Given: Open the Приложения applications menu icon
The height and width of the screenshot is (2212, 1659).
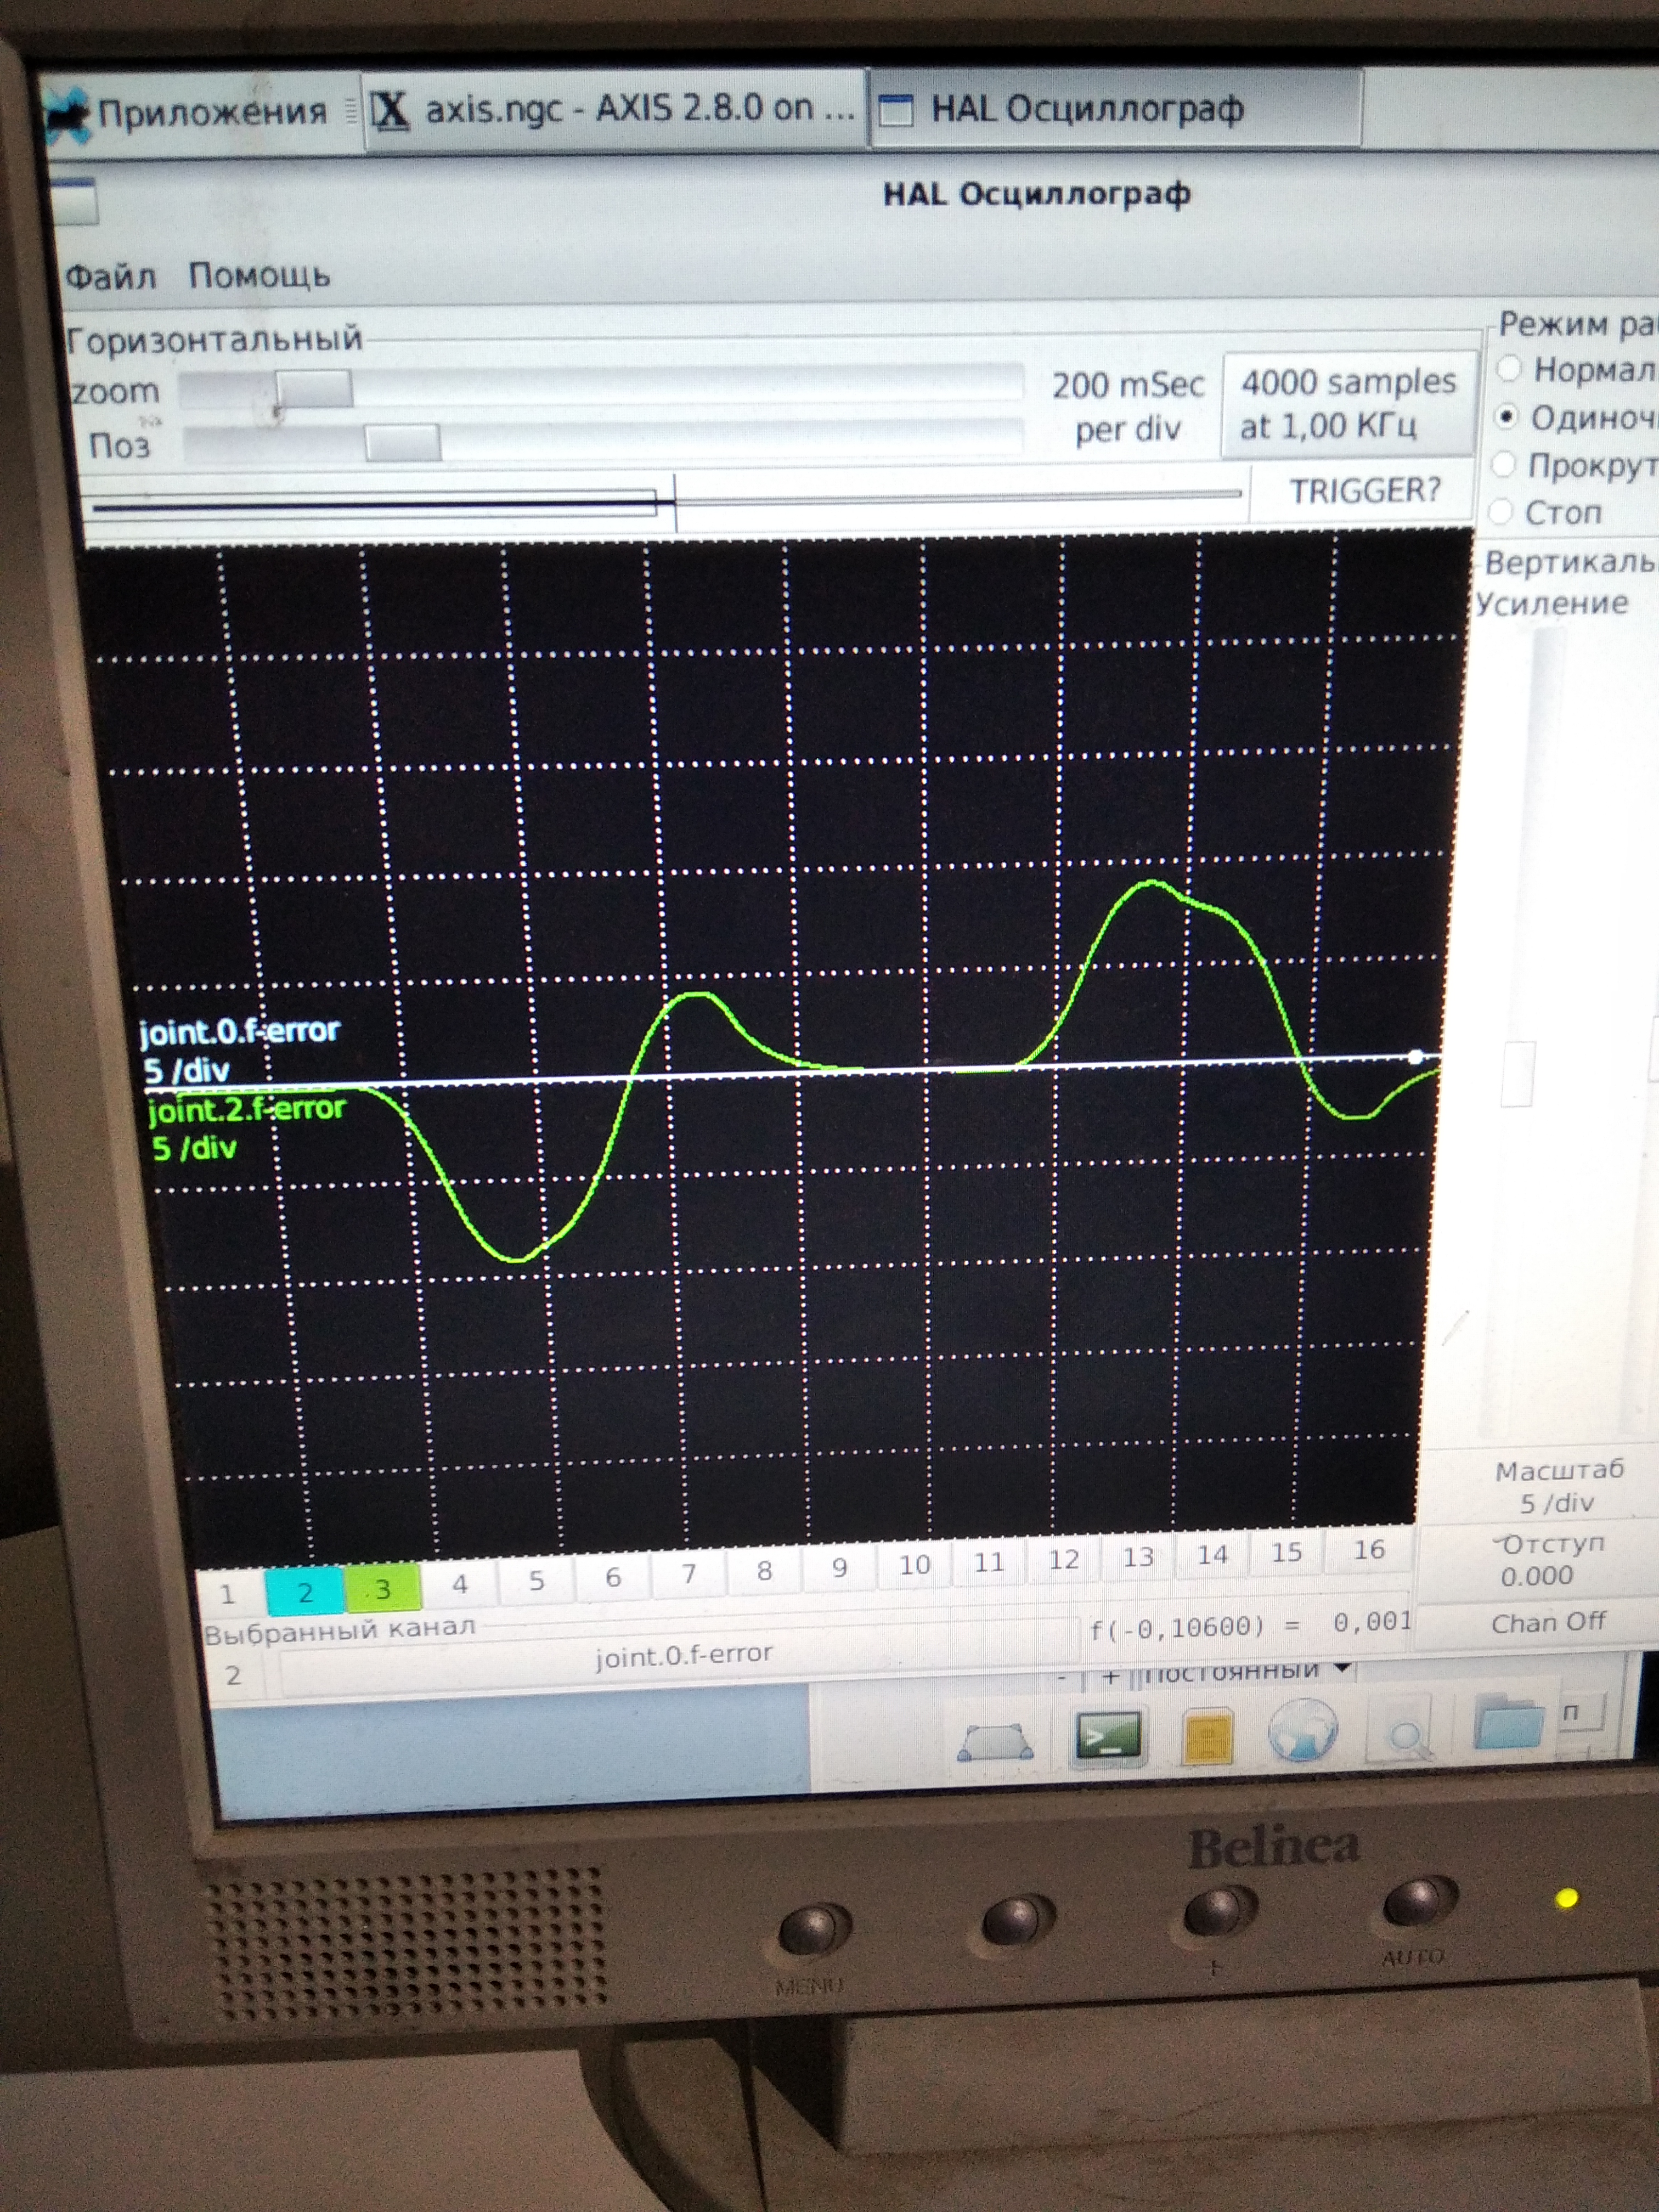Looking at the screenshot, I should pyautogui.click(x=68, y=114).
